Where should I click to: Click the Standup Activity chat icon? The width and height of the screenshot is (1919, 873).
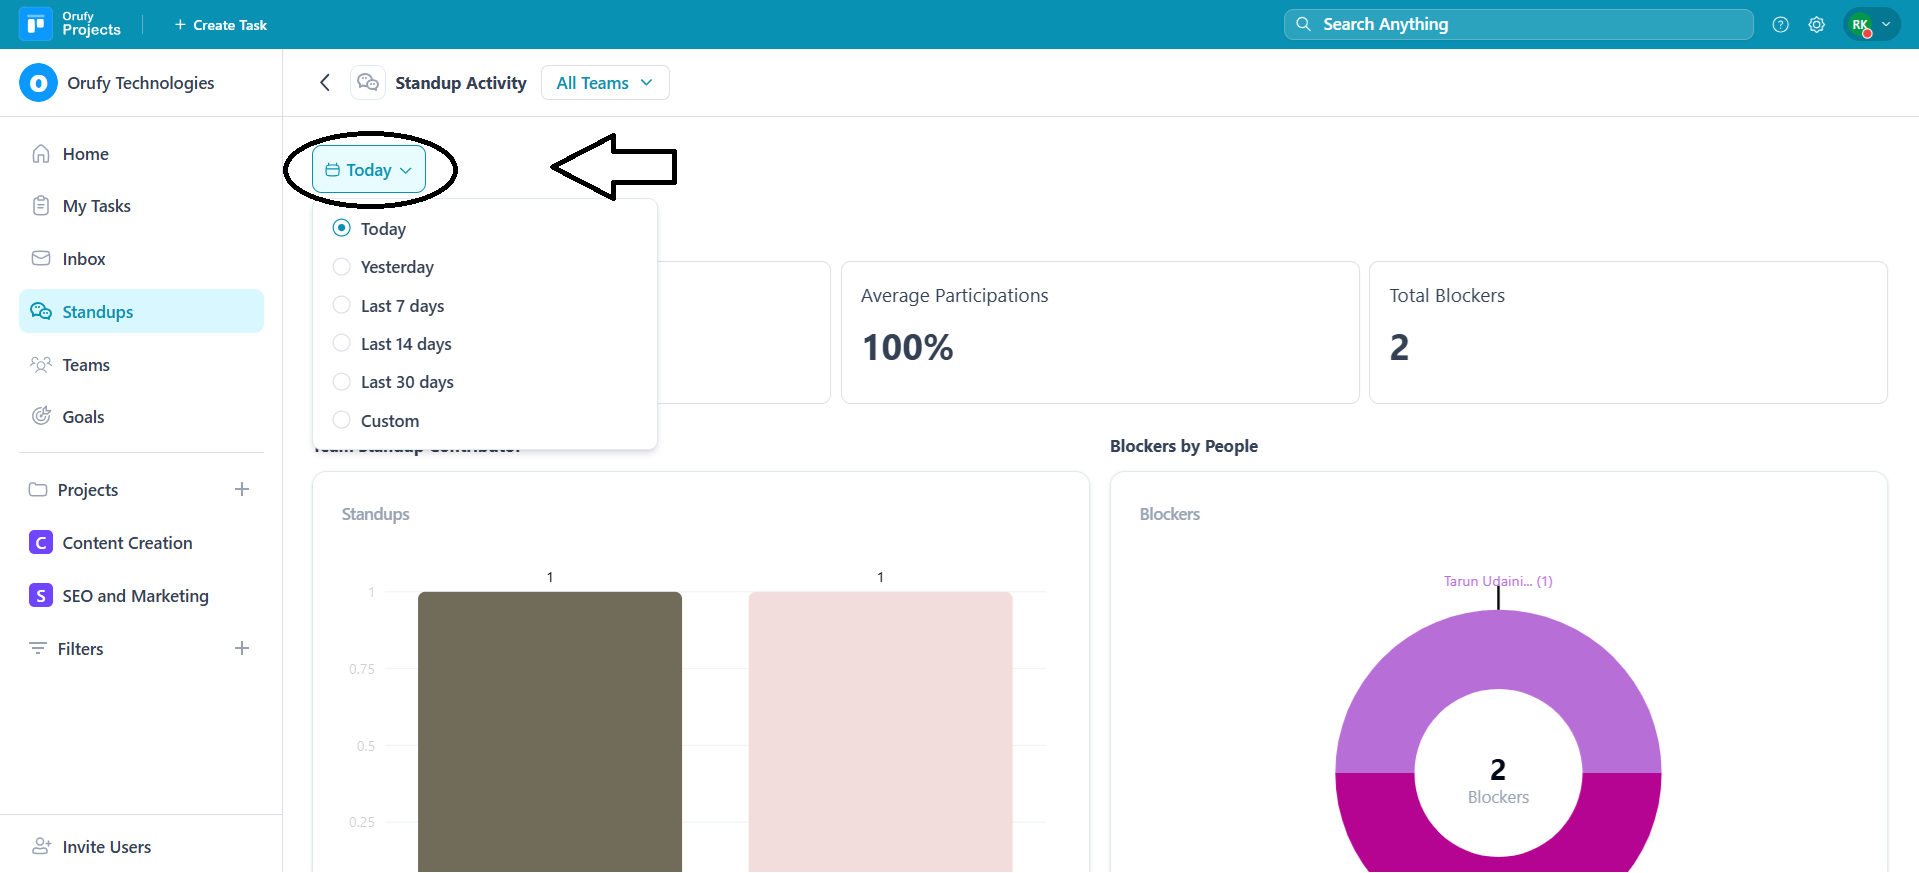pyautogui.click(x=368, y=83)
